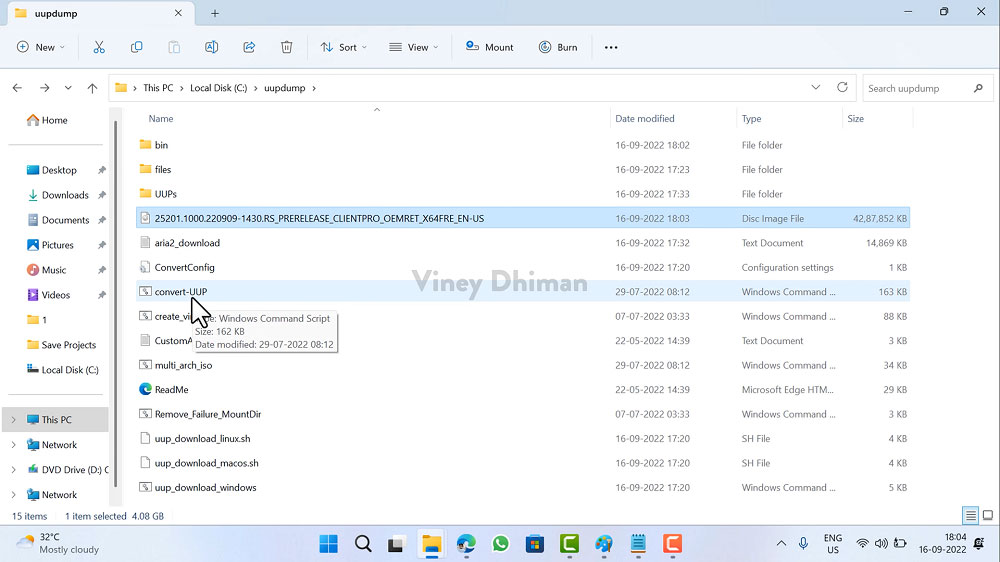Click the Mount button
This screenshot has width=1000, height=562.
pos(490,47)
